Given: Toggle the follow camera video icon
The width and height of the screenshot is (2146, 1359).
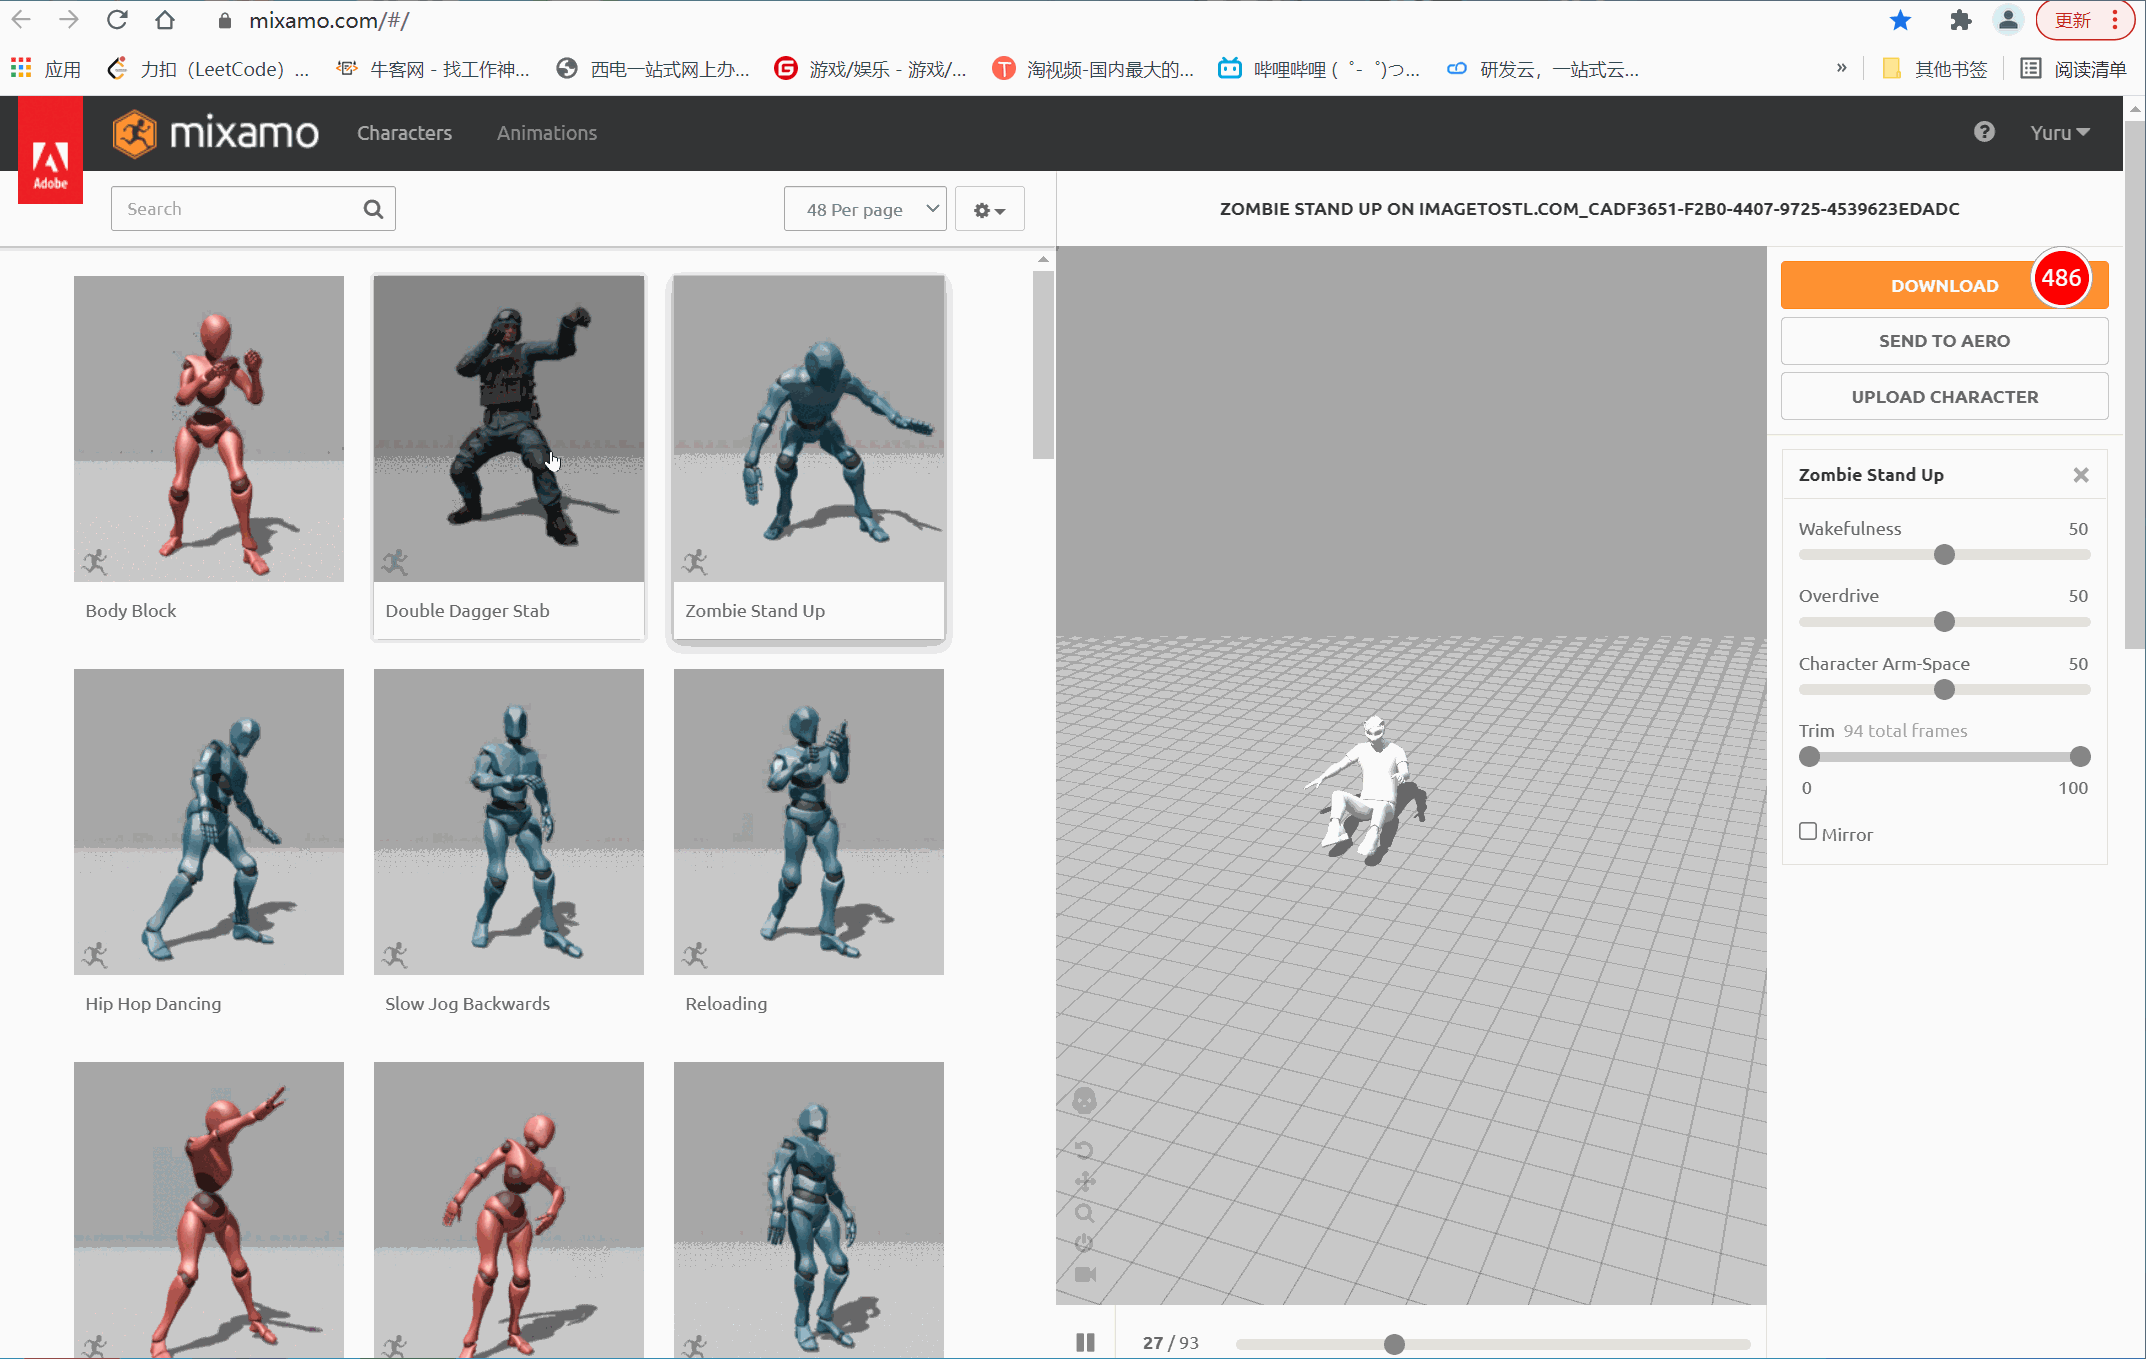Looking at the screenshot, I should tap(1084, 1275).
